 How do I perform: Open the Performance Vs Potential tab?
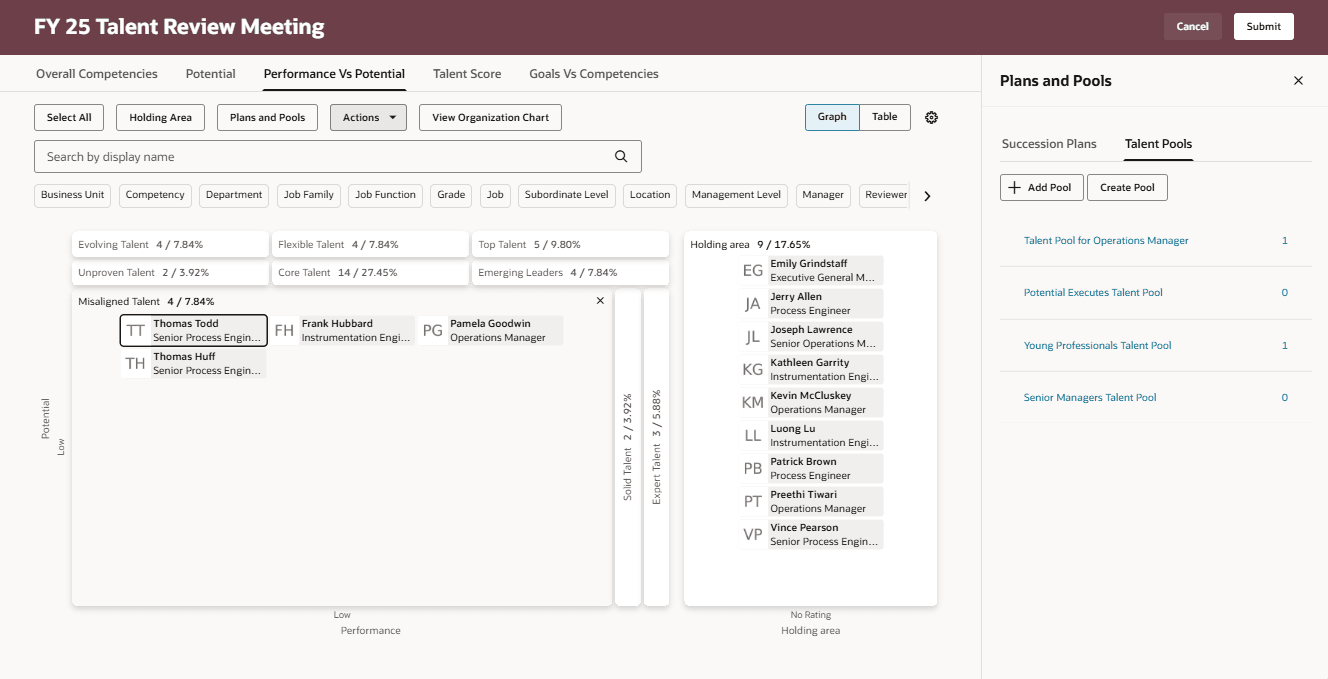click(x=335, y=74)
